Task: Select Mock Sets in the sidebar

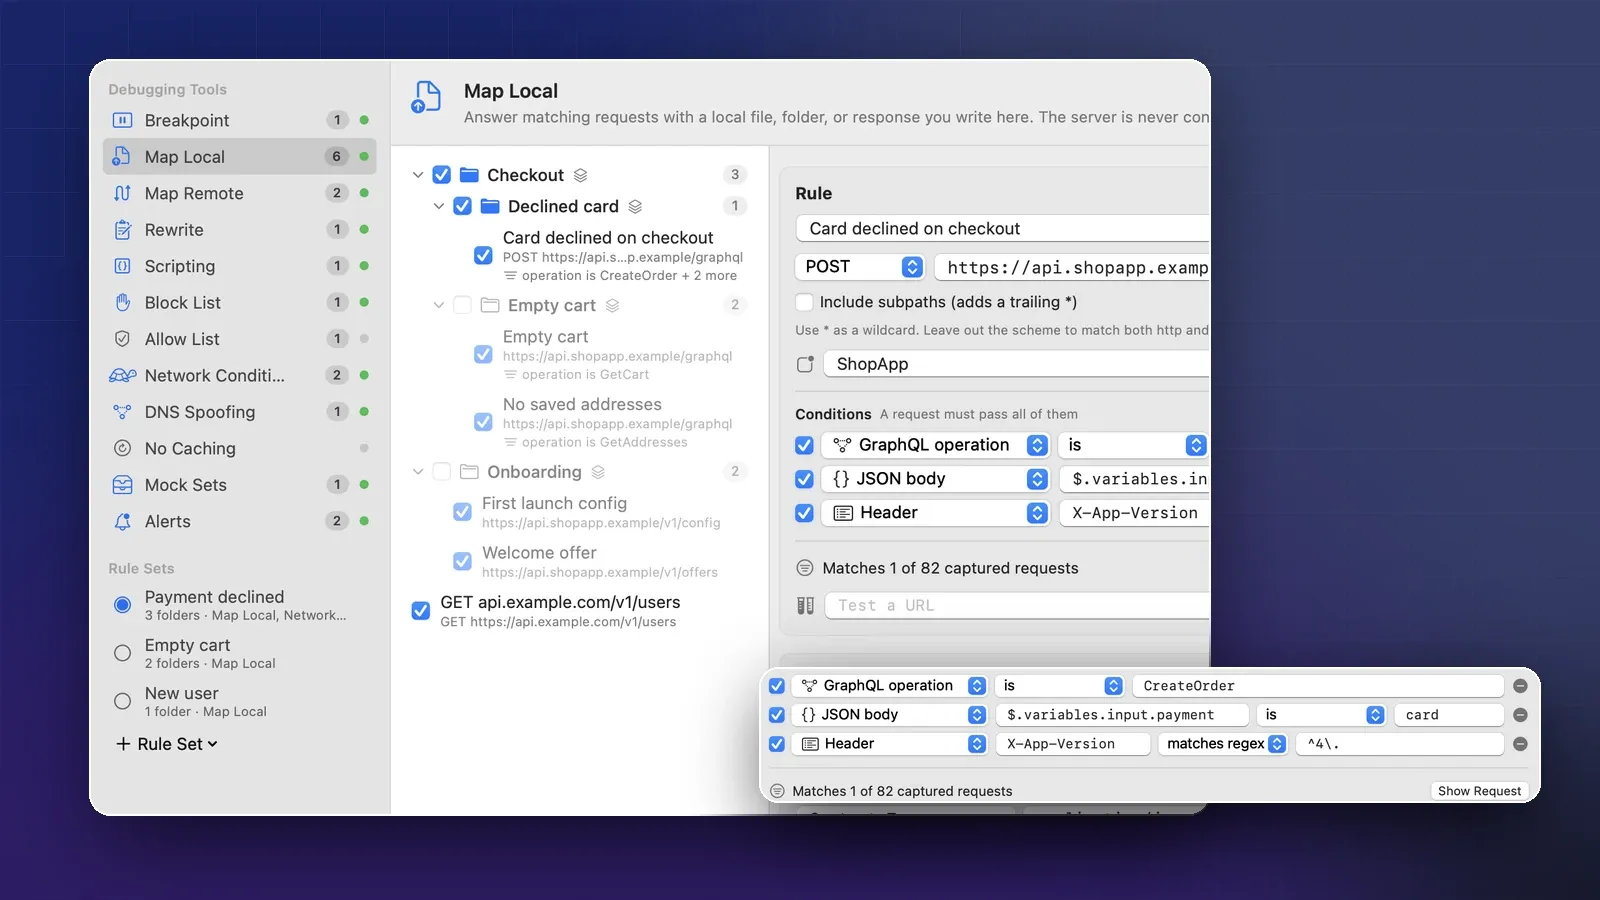Action: point(239,485)
